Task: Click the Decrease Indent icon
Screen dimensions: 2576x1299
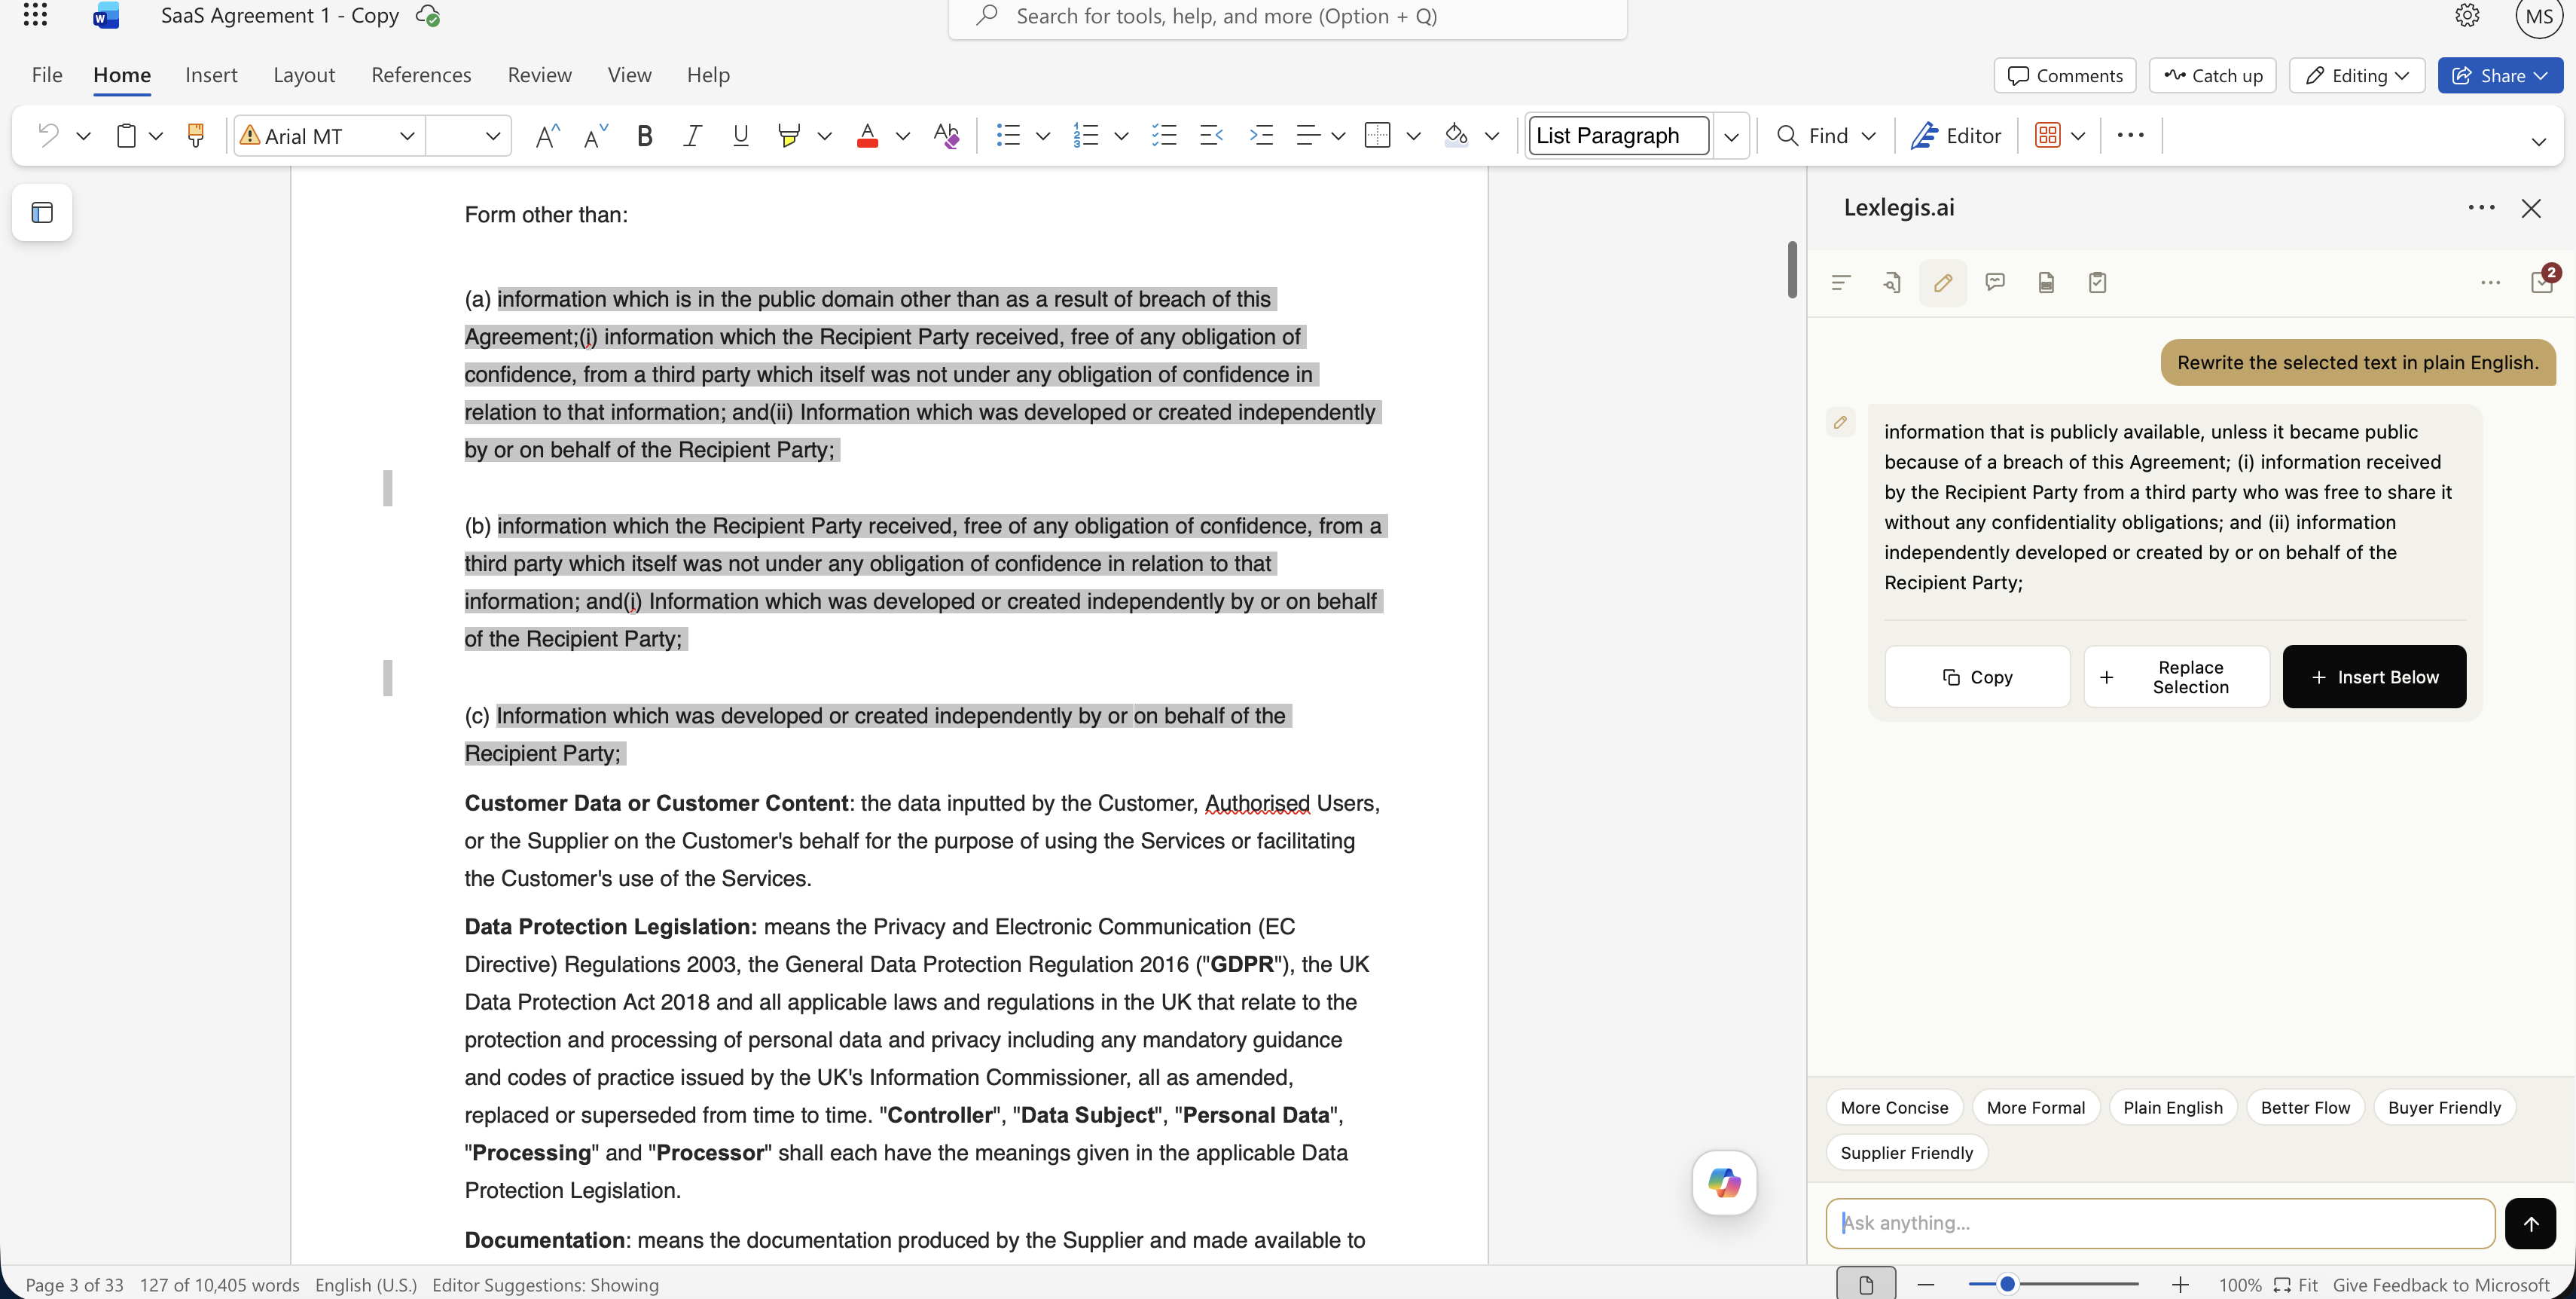Action: click(1212, 135)
